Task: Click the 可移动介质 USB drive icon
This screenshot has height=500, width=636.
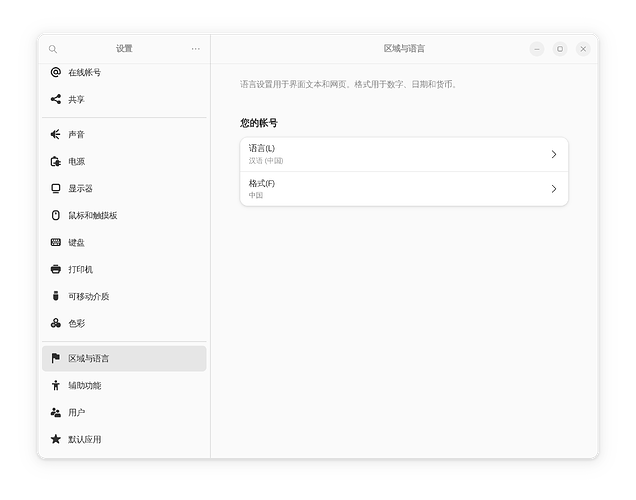Action: [56, 296]
